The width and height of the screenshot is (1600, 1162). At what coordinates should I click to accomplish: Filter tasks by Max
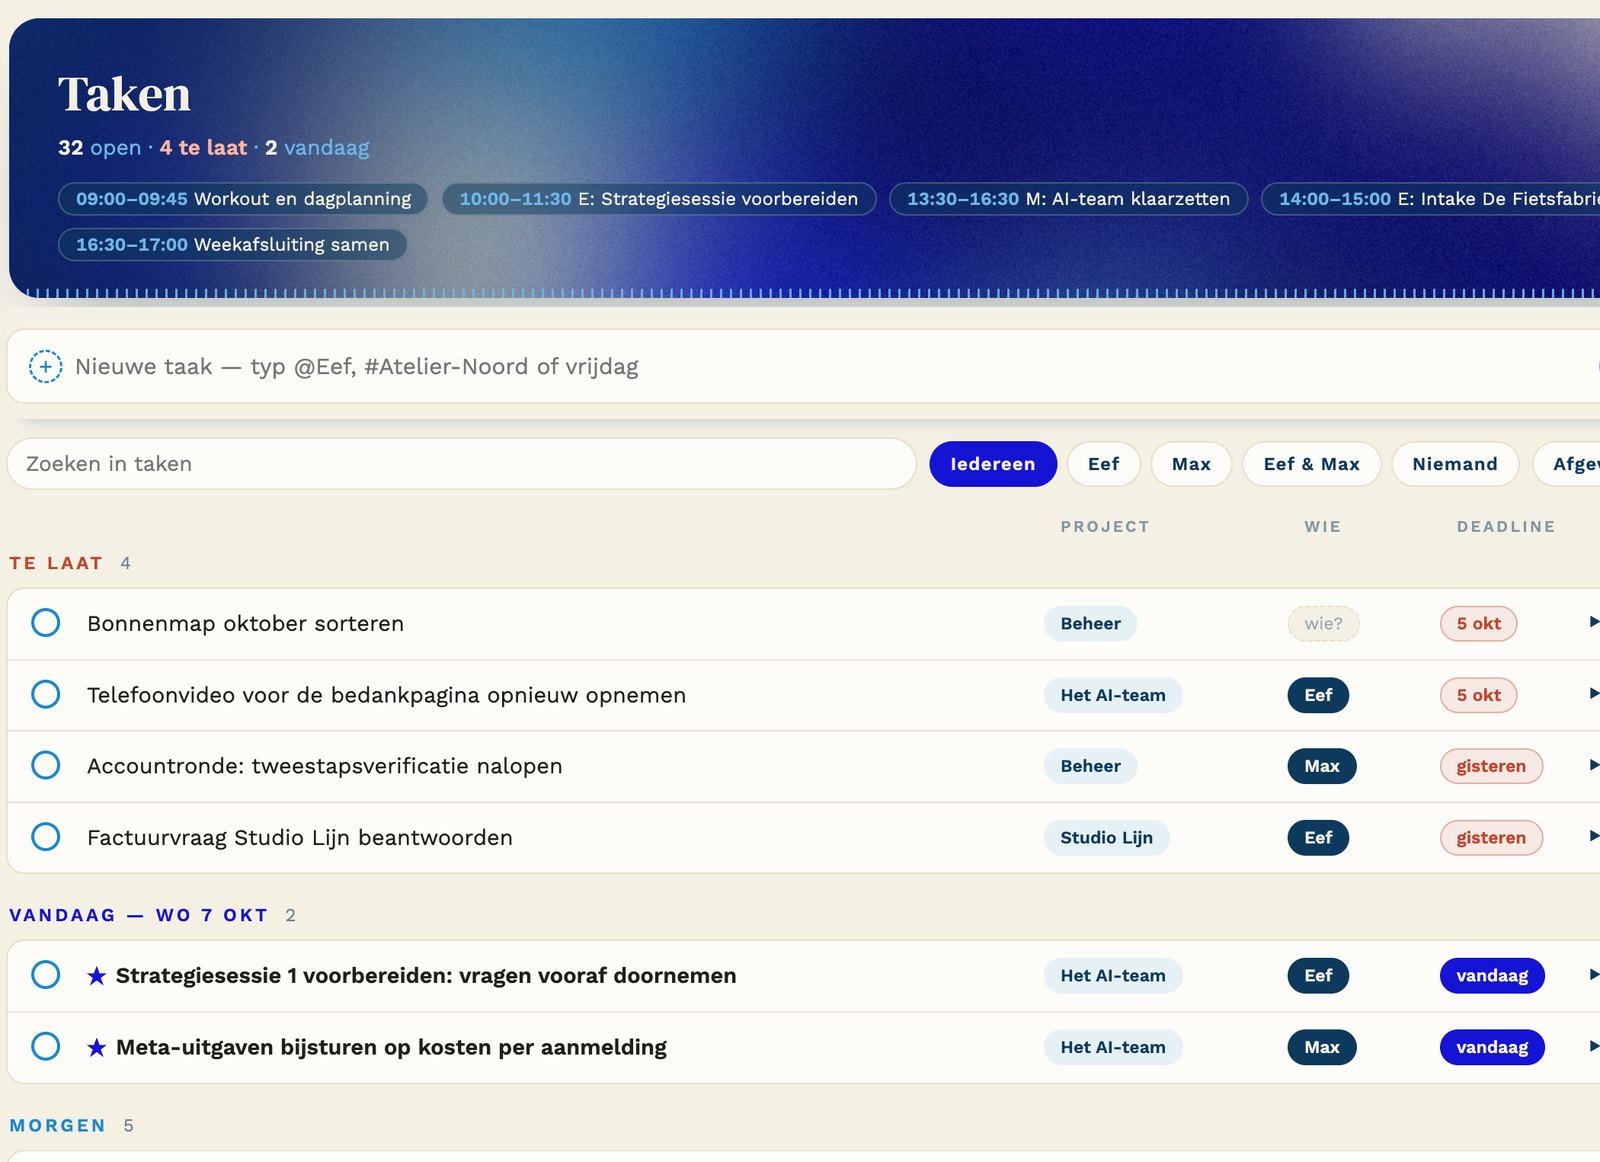[x=1191, y=464]
